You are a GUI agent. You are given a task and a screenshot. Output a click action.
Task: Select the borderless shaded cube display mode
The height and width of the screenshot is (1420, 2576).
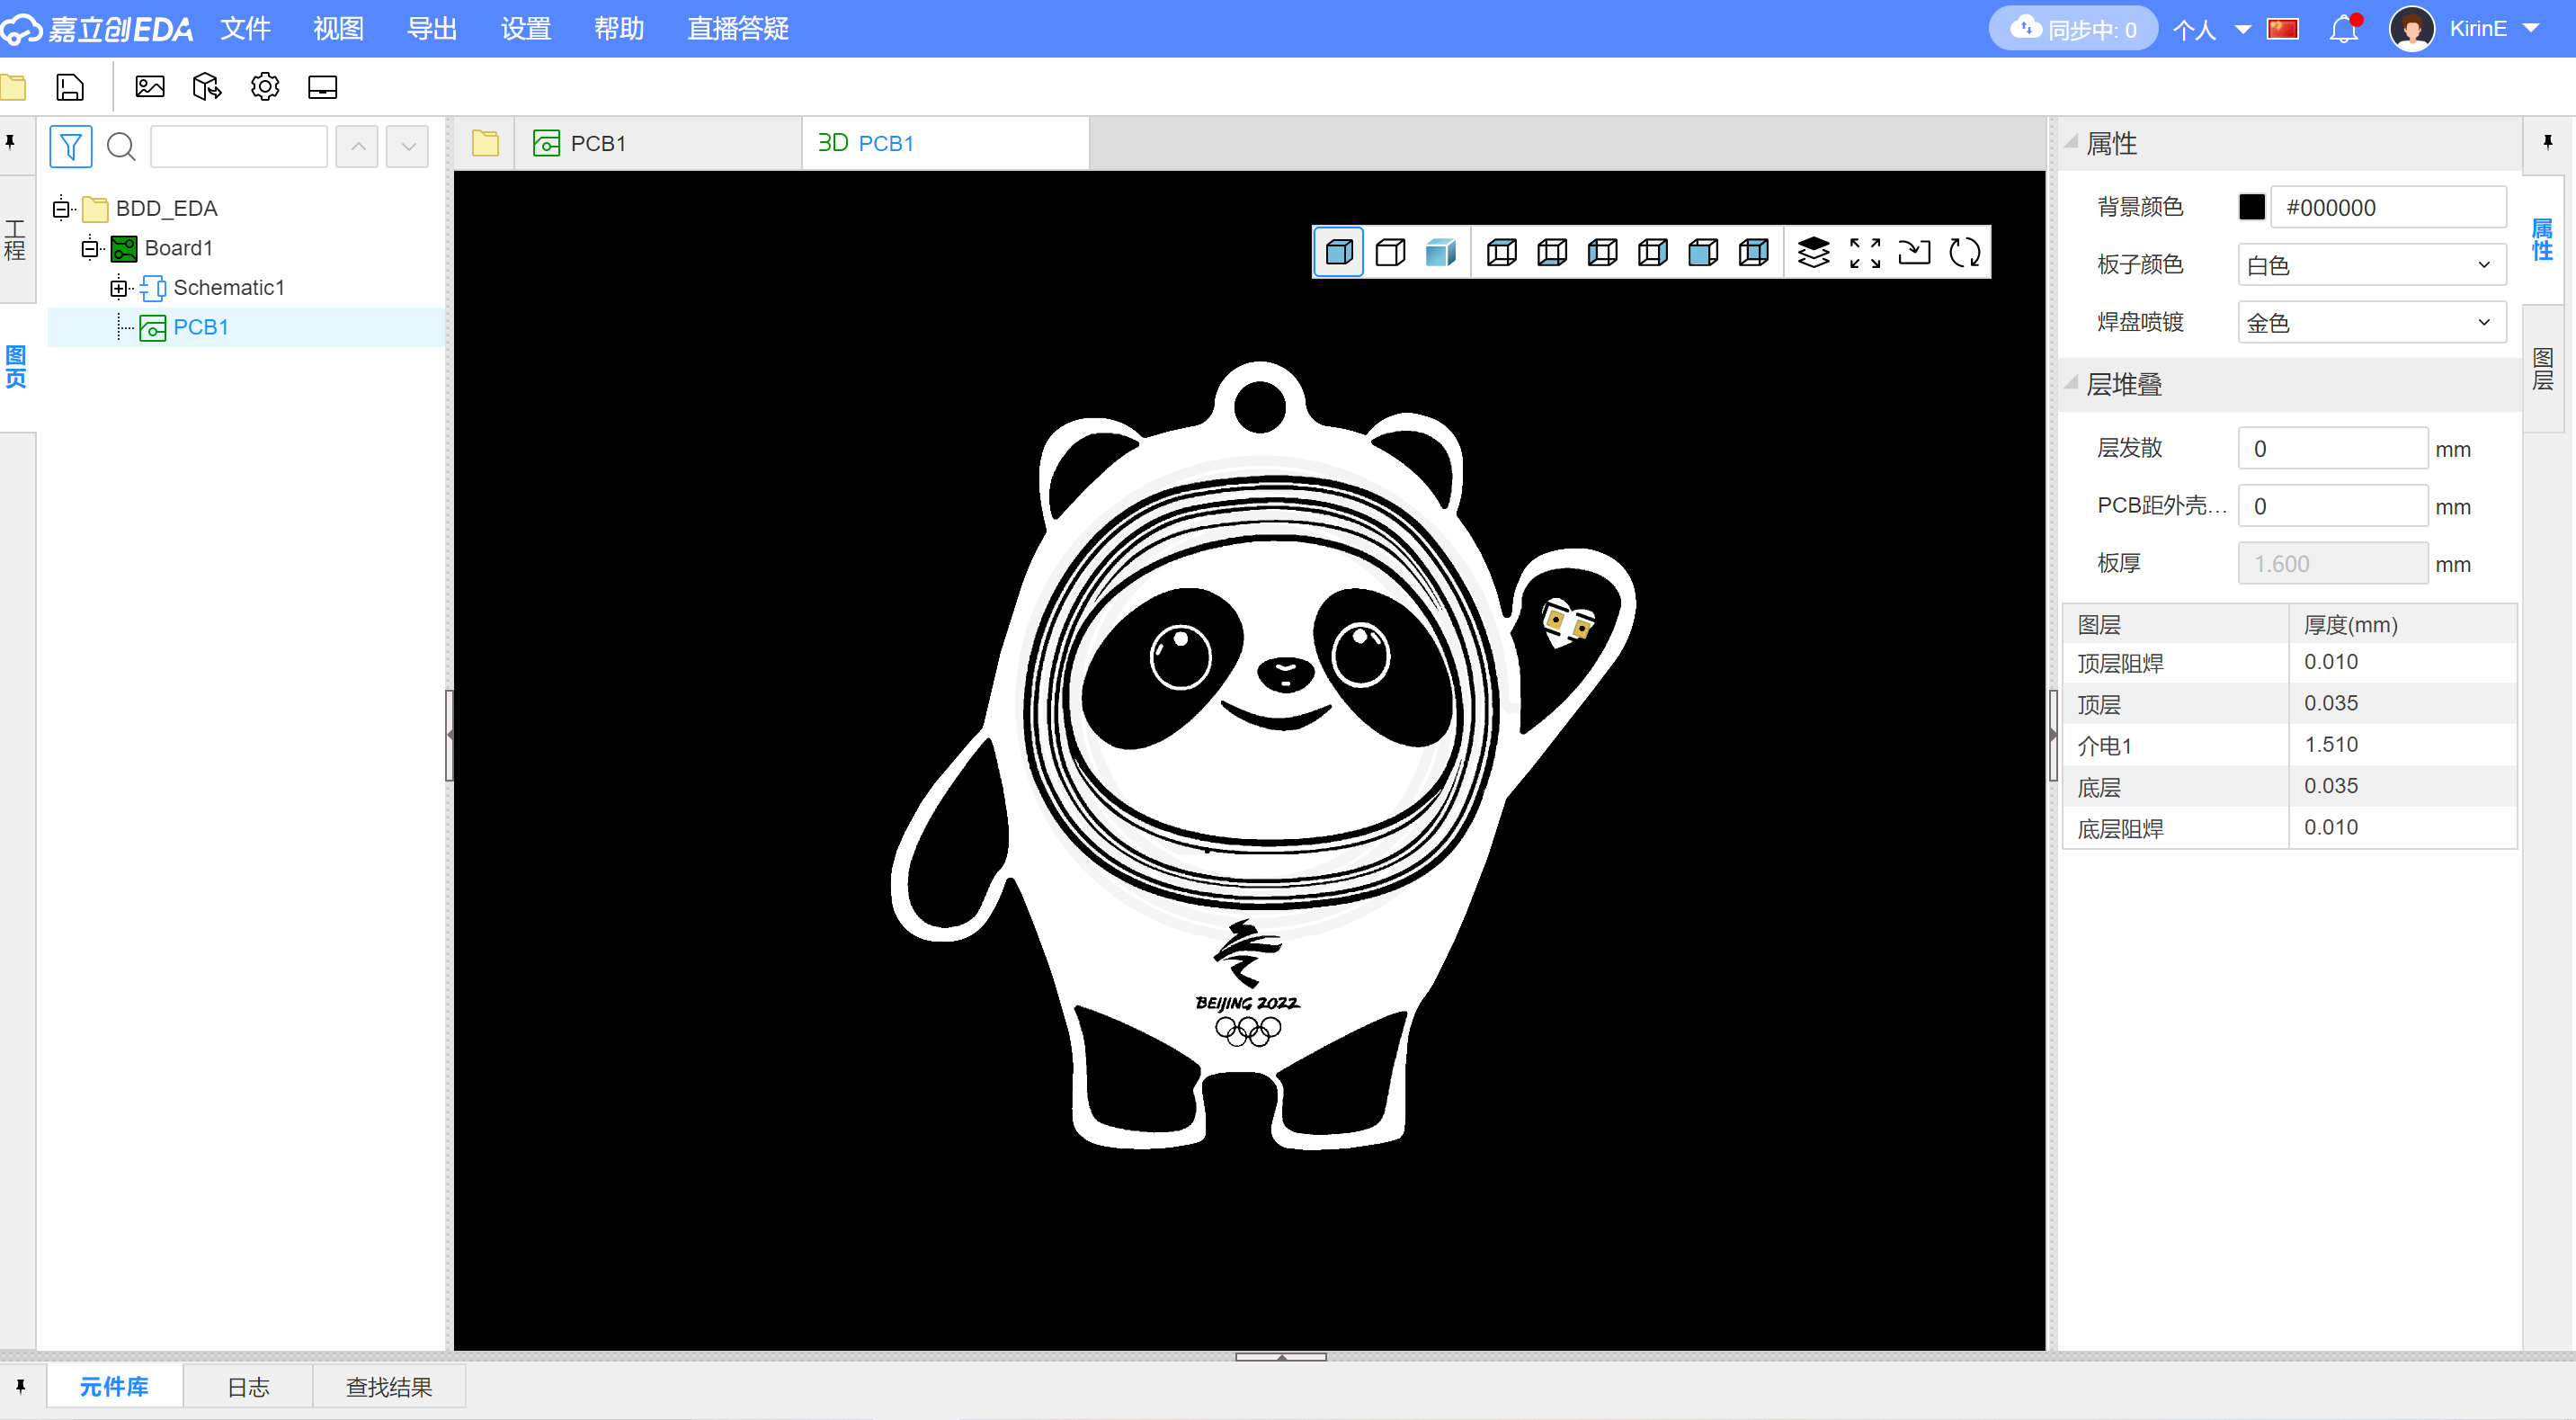(1440, 252)
